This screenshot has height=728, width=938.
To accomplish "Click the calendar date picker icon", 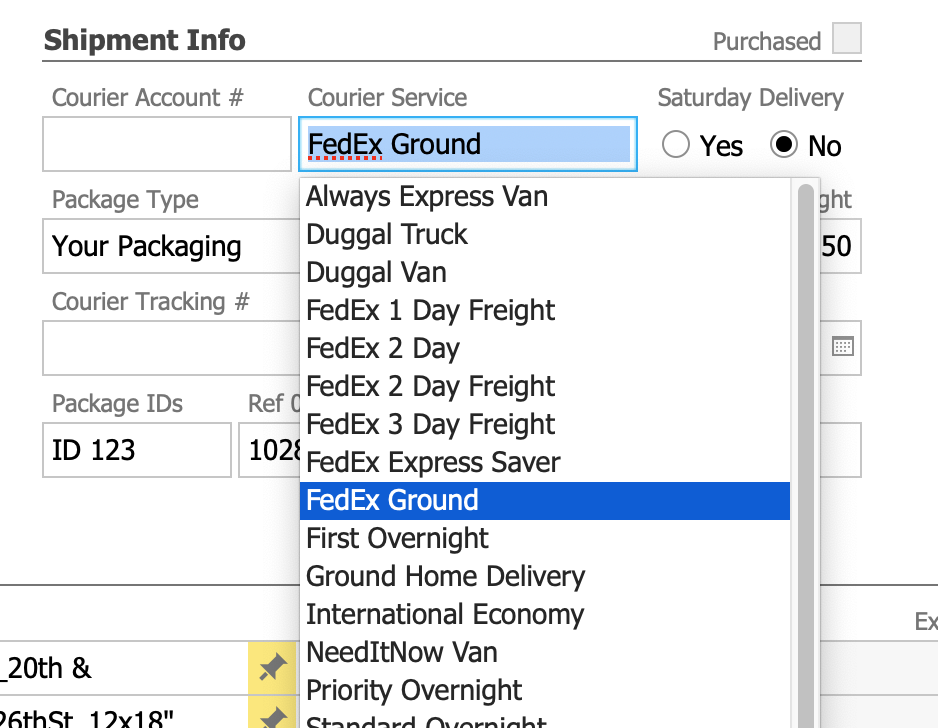I will pyautogui.click(x=842, y=347).
